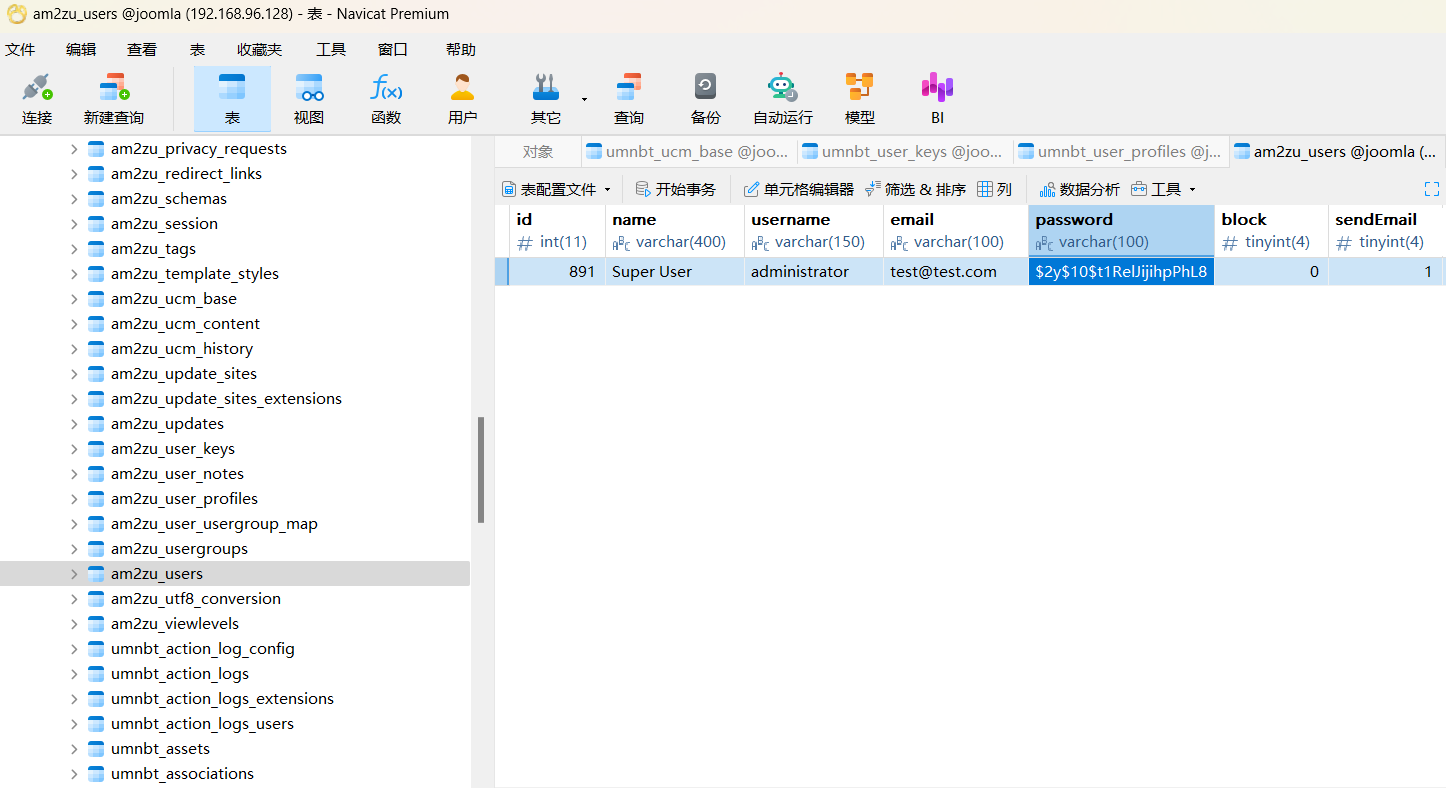The image size is (1446, 788).
Task: Select umnbt_associations table
Action: tap(182, 774)
